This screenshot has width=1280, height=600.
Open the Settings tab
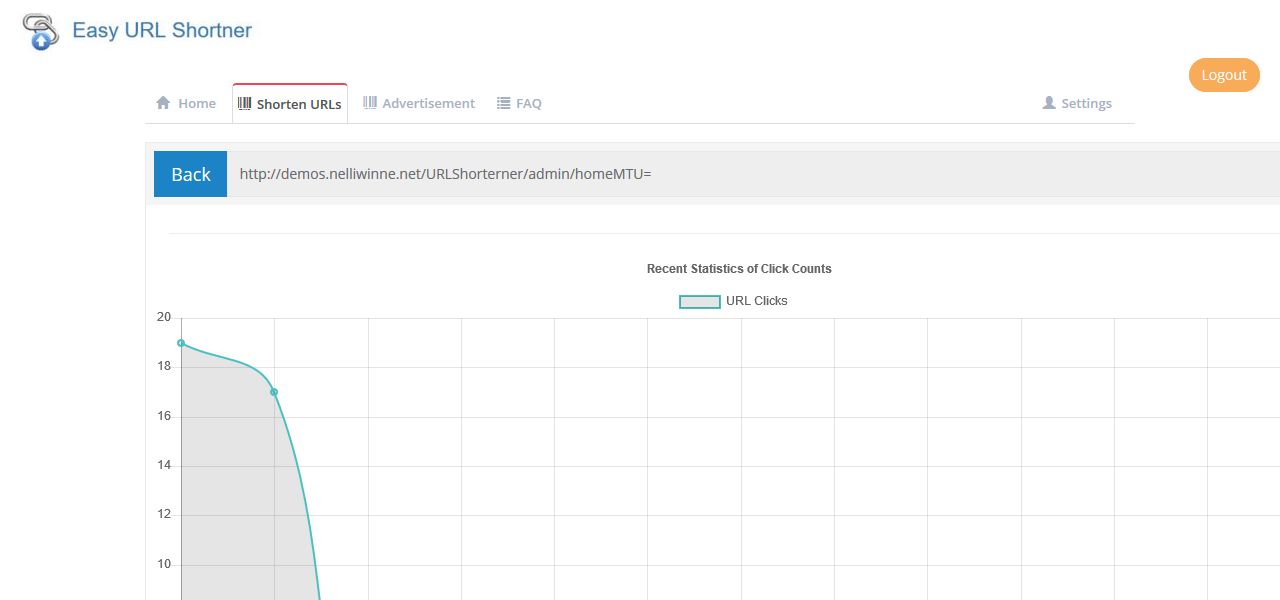coord(1077,103)
